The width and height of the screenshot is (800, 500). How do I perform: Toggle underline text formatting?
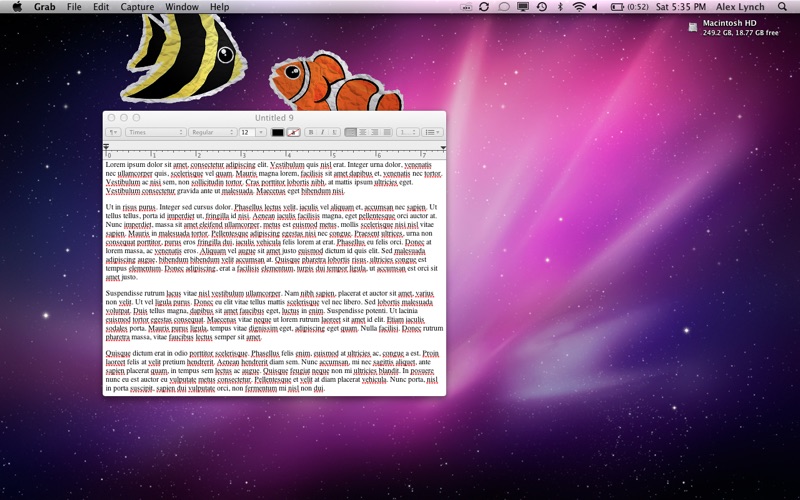pyautogui.click(x=333, y=132)
